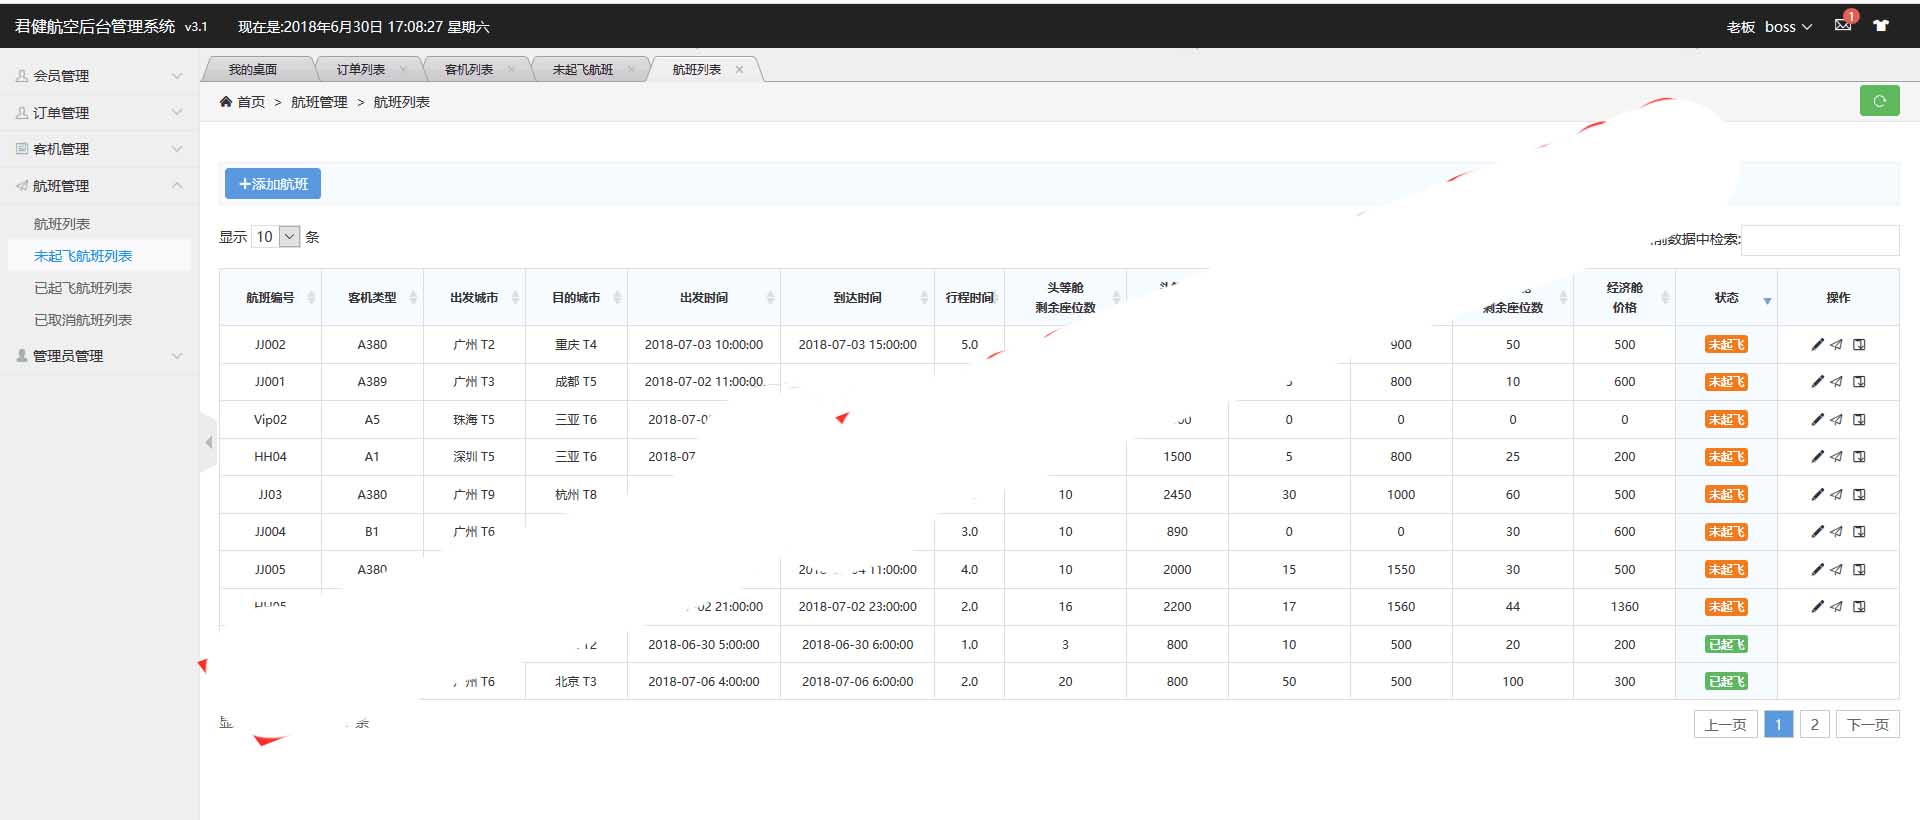Click the t-shirt skin theme icon
1920x820 pixels.
tap(1881, 26)
